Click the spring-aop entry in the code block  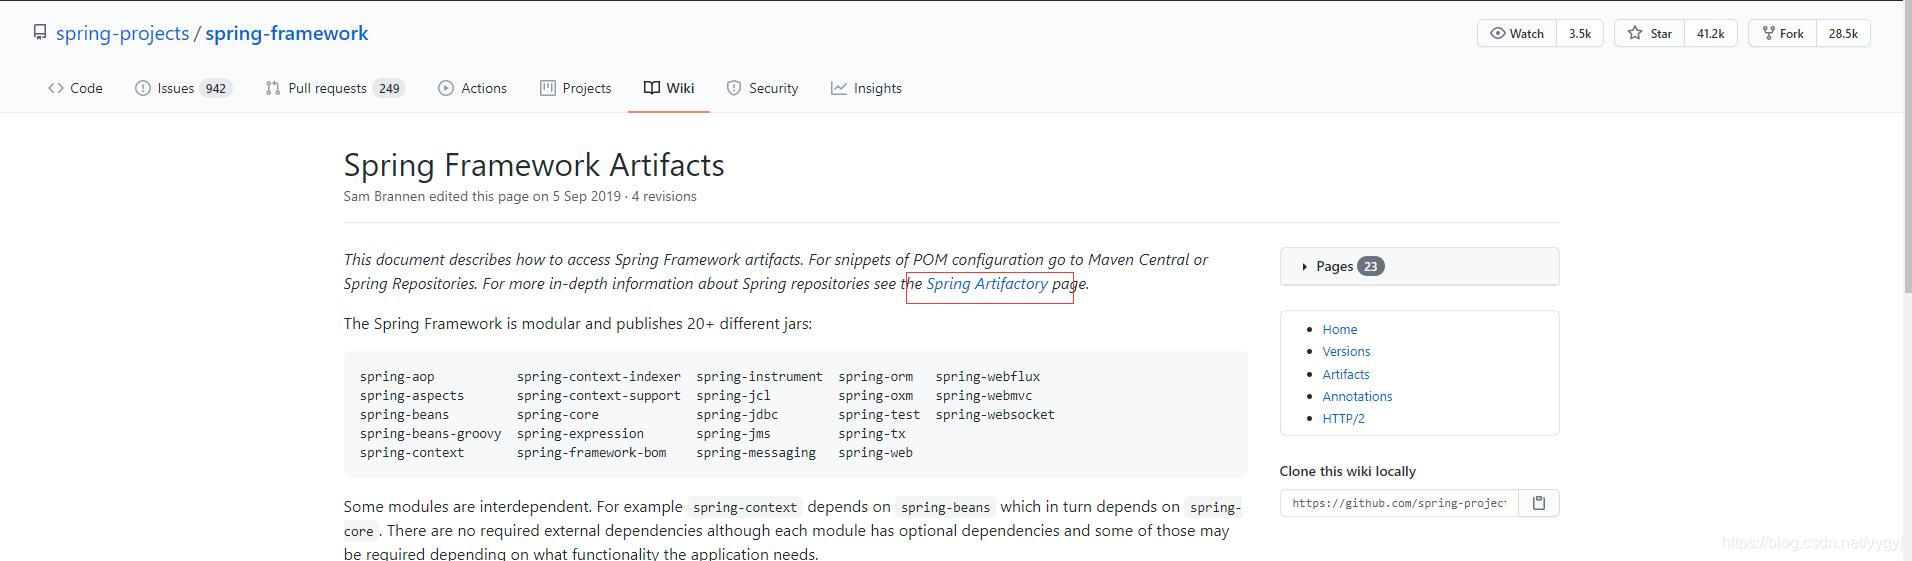[x=397, y=377]
